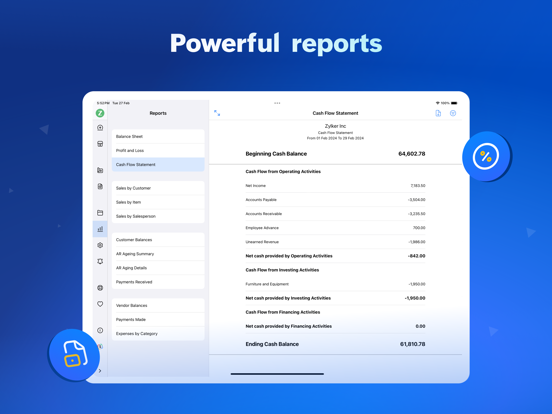This screenshot has width=552, height=414.
Task: Click the heart icon in the sidebar
Action: 100,304
